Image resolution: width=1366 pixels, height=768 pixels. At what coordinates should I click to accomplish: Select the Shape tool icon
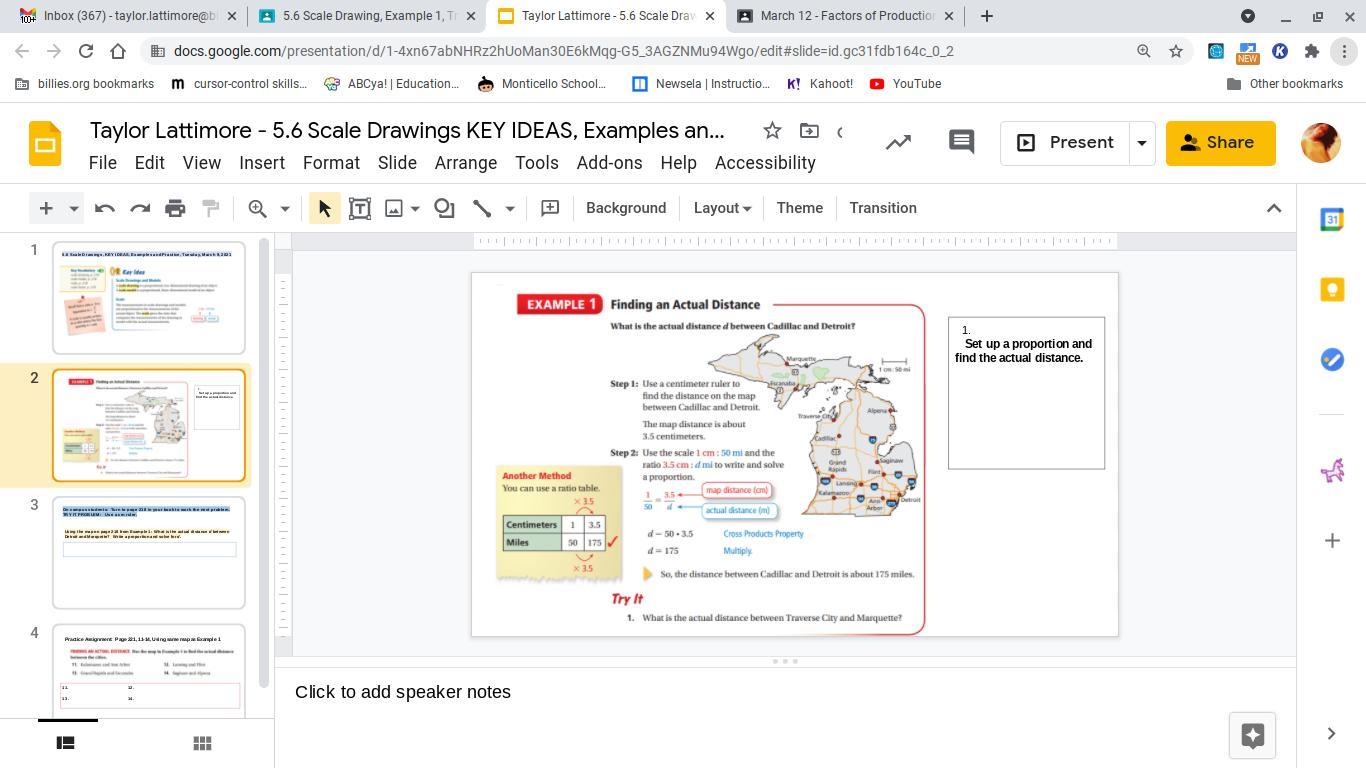point(444,208)
